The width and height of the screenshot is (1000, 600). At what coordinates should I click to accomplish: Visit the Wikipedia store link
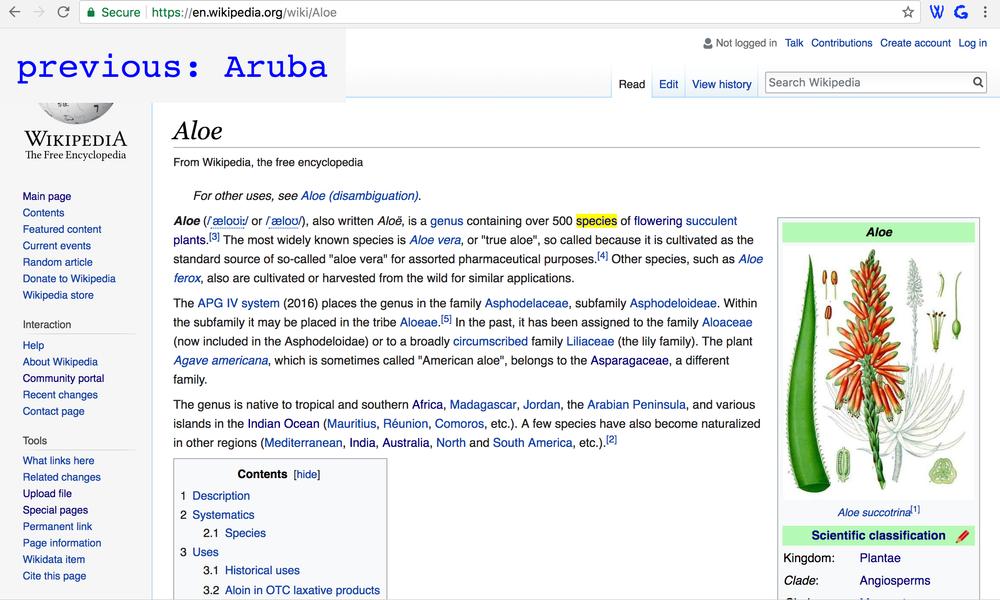[x=58, y=295]
